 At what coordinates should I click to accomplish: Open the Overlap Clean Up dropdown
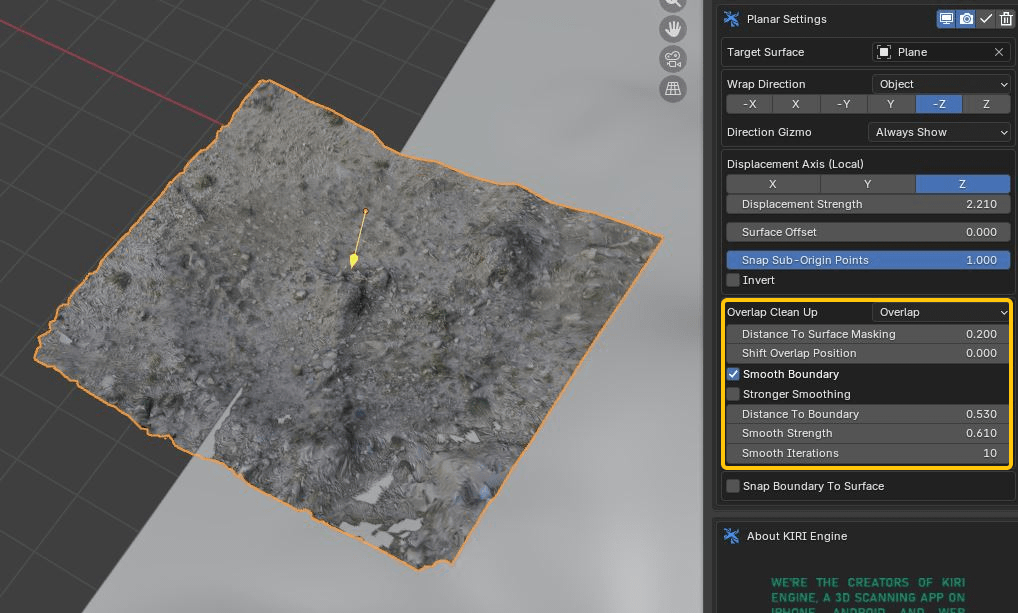[942, 312]
